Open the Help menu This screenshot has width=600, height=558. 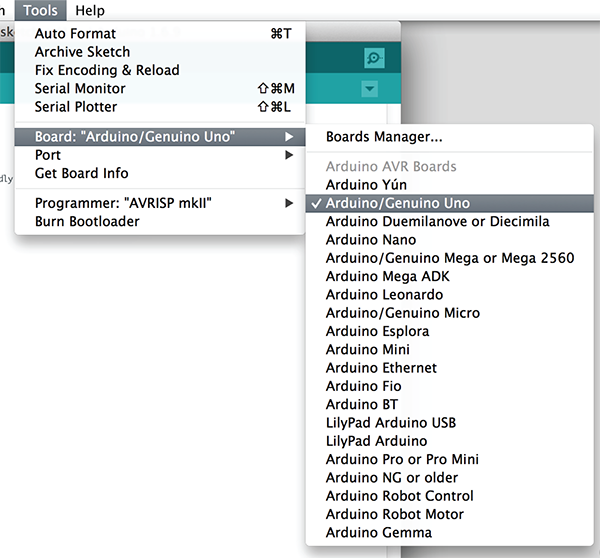[x=90, y=10]
